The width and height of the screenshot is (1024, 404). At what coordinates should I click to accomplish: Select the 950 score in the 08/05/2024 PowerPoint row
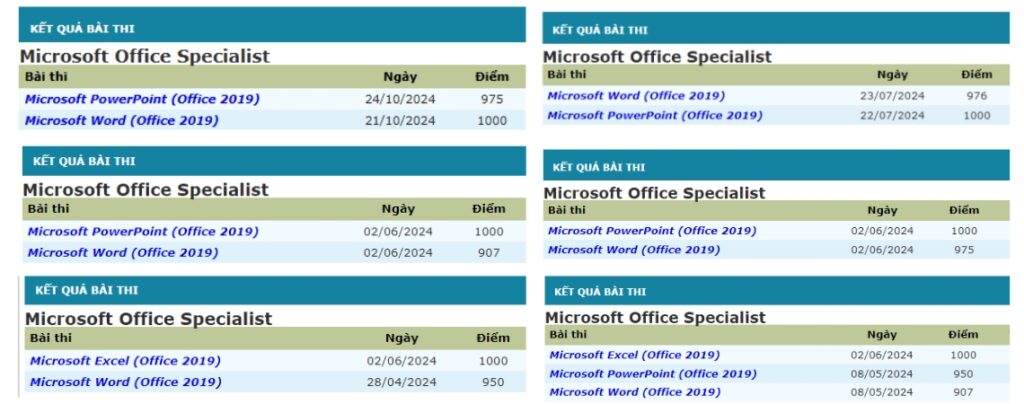[x=963, y=374]
